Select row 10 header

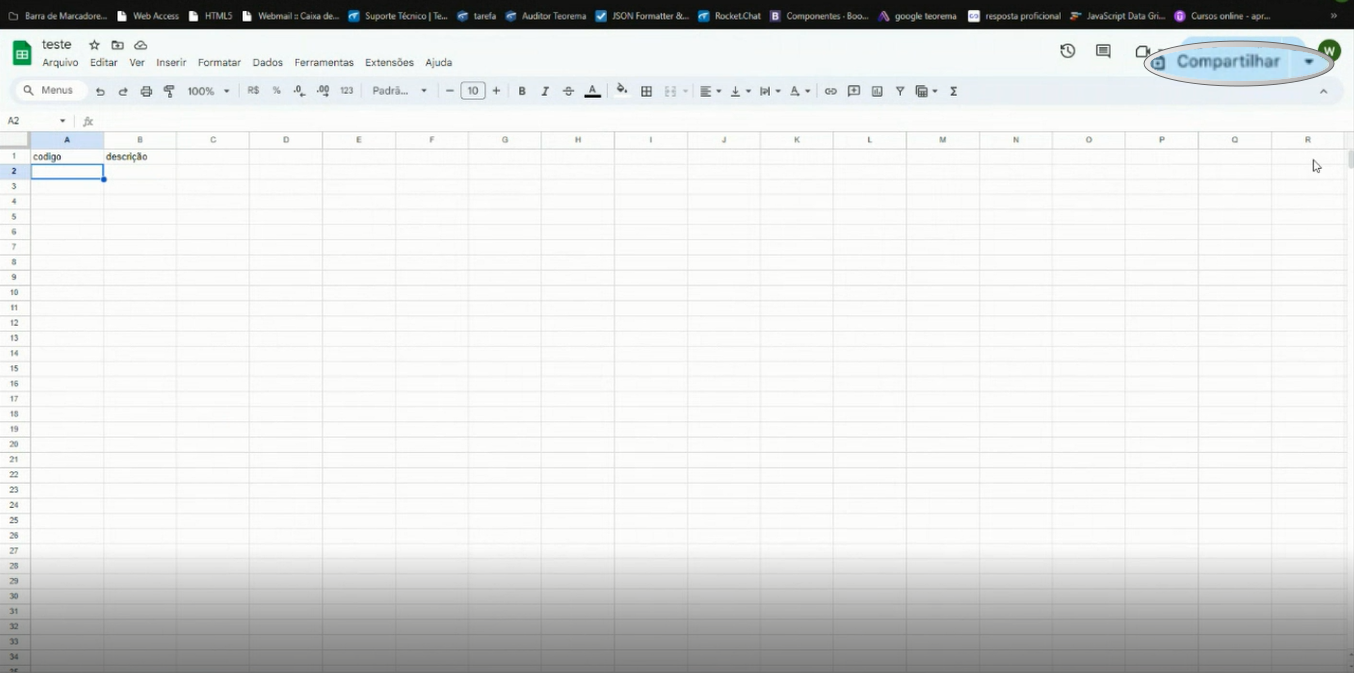[x=14, y=292]
